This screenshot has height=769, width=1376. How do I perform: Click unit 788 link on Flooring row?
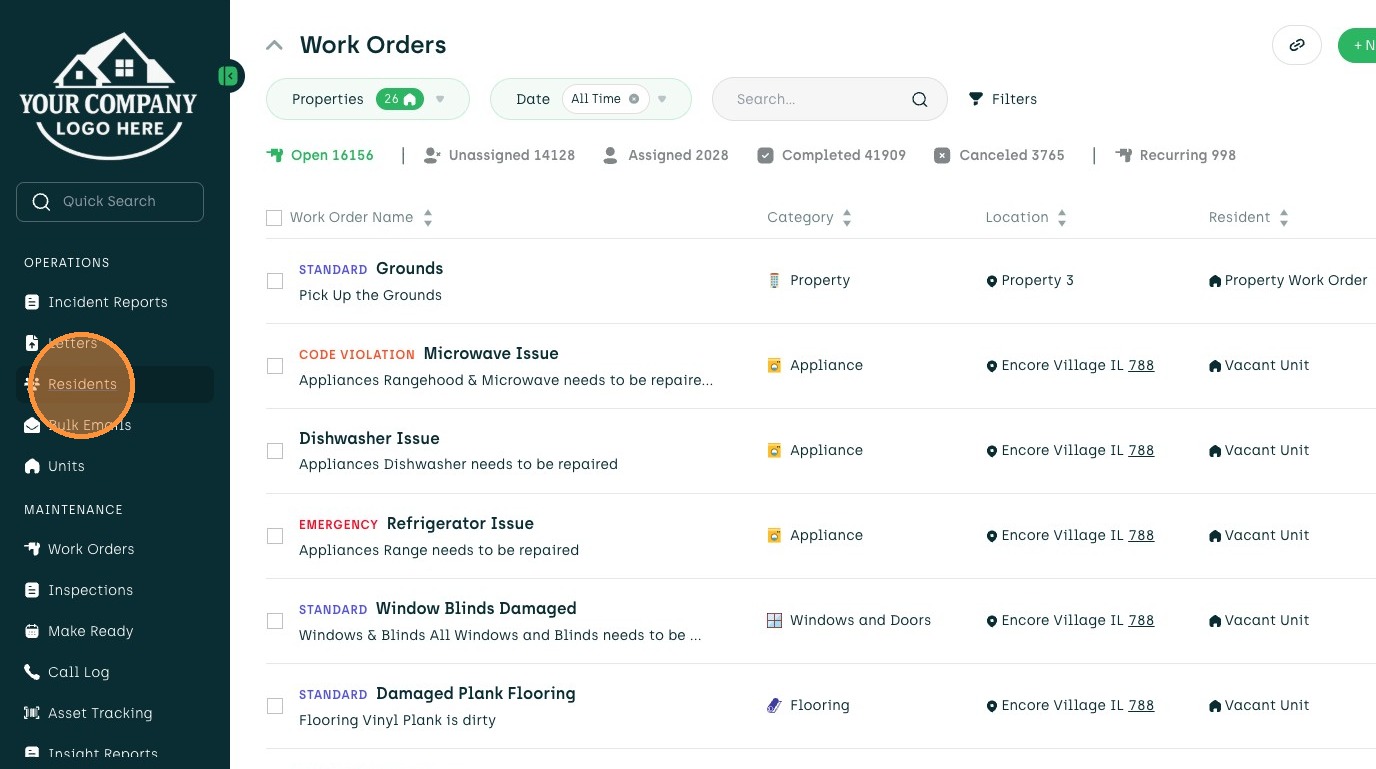pyautogui.click(x=1141, y=705)
